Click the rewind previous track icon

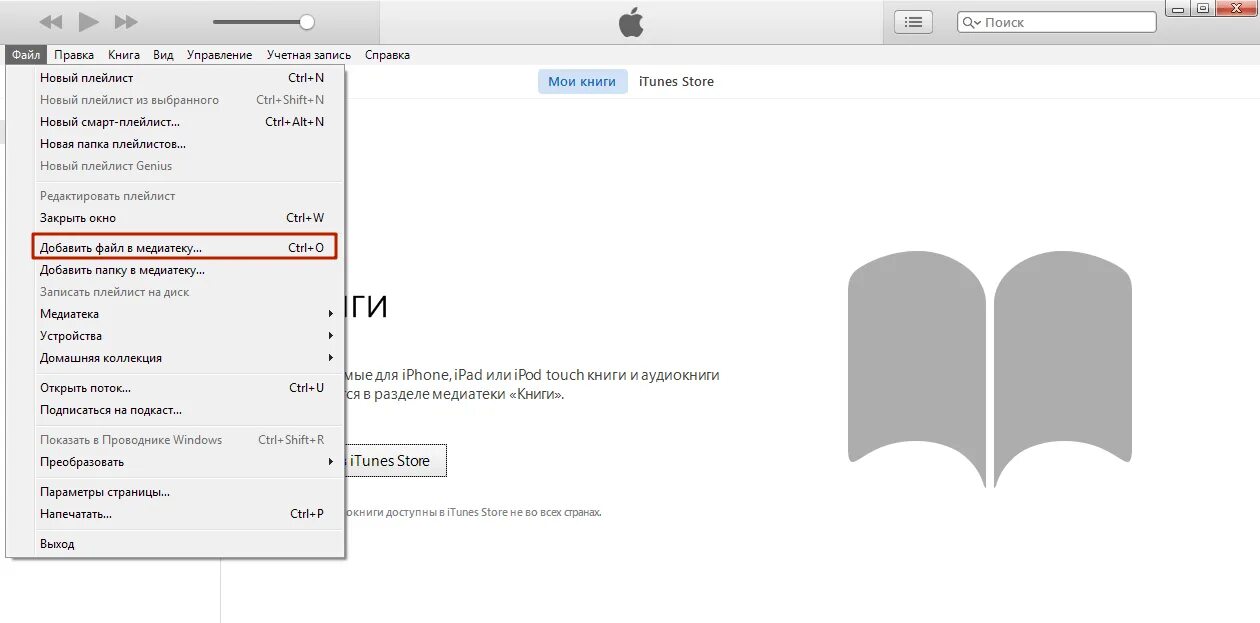point(51,21)
